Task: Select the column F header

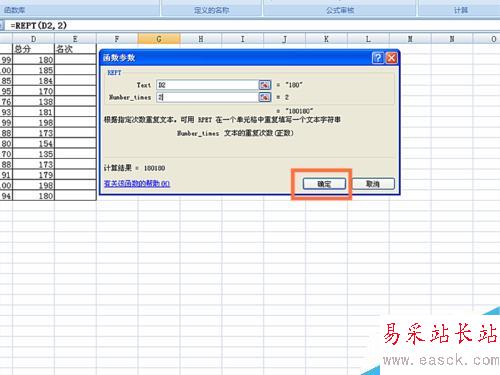Action: tap(117, 39)
